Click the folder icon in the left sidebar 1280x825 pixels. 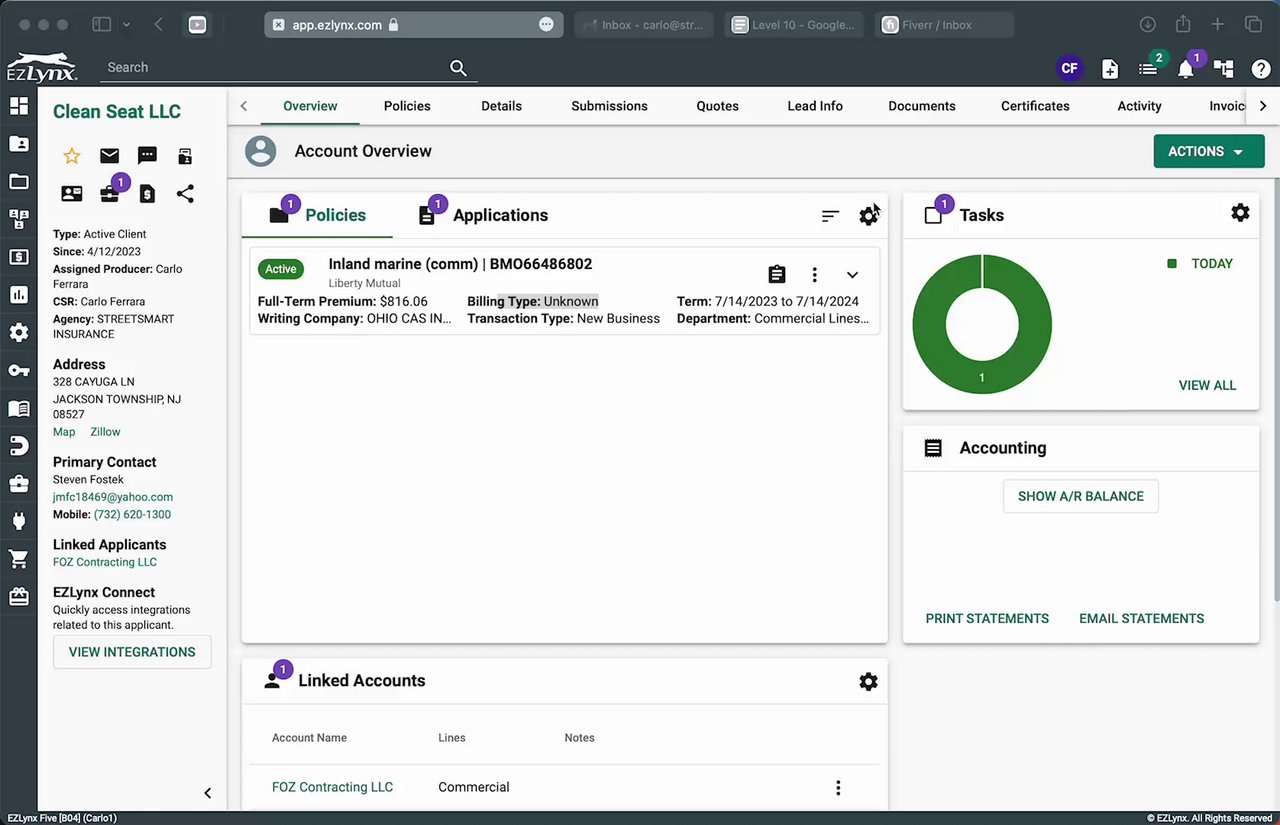coord(19,181)
